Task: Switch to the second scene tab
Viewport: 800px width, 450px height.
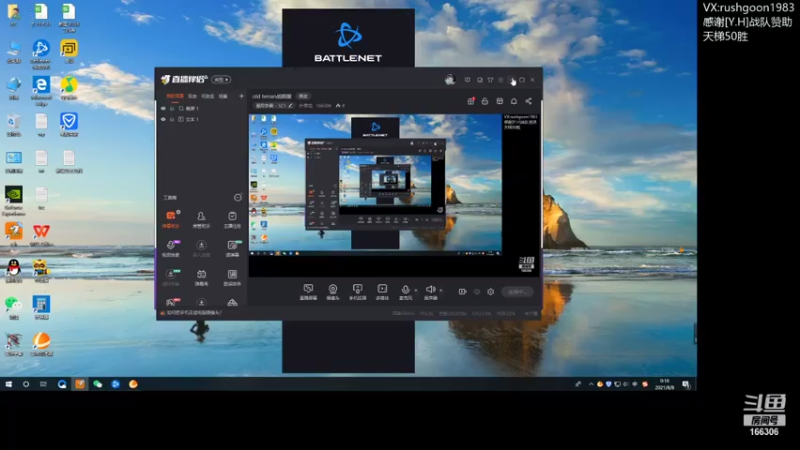Action: tap(192, 96)
